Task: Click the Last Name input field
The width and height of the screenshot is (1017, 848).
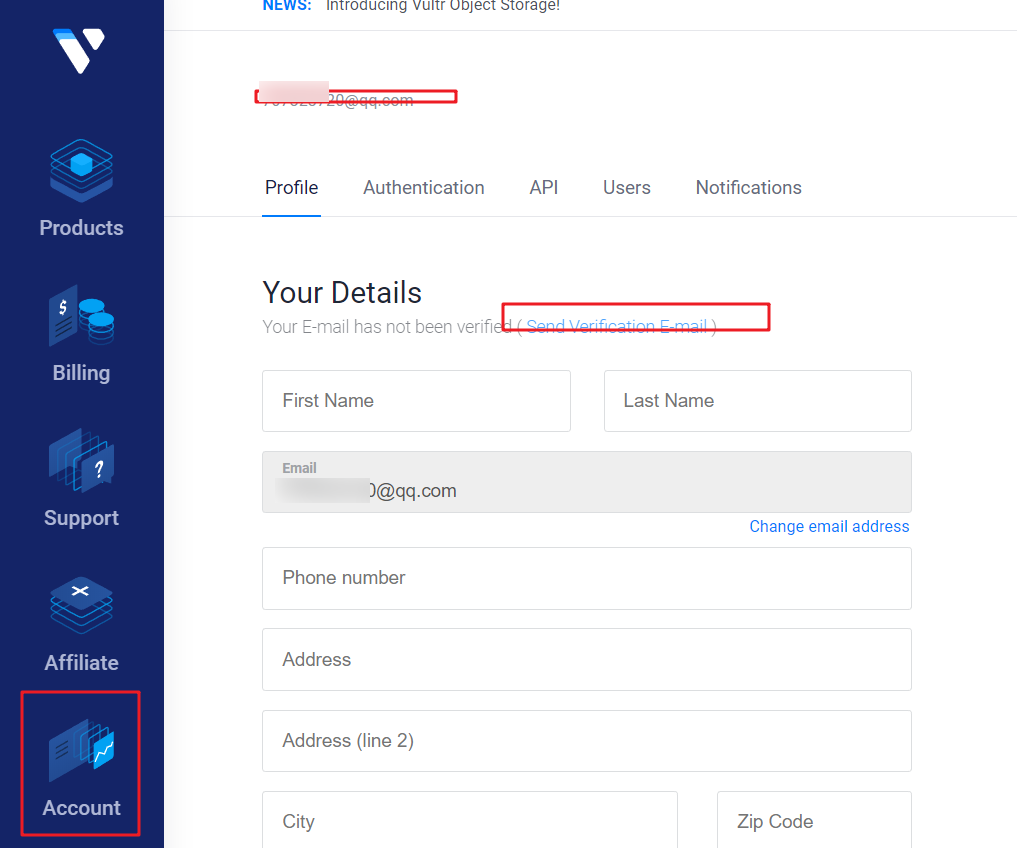Action: (x=757, y=400)
